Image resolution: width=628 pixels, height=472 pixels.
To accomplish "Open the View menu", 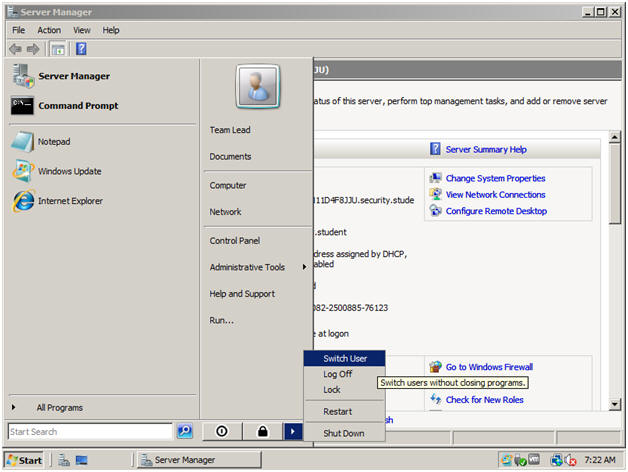I will [82, 30].
